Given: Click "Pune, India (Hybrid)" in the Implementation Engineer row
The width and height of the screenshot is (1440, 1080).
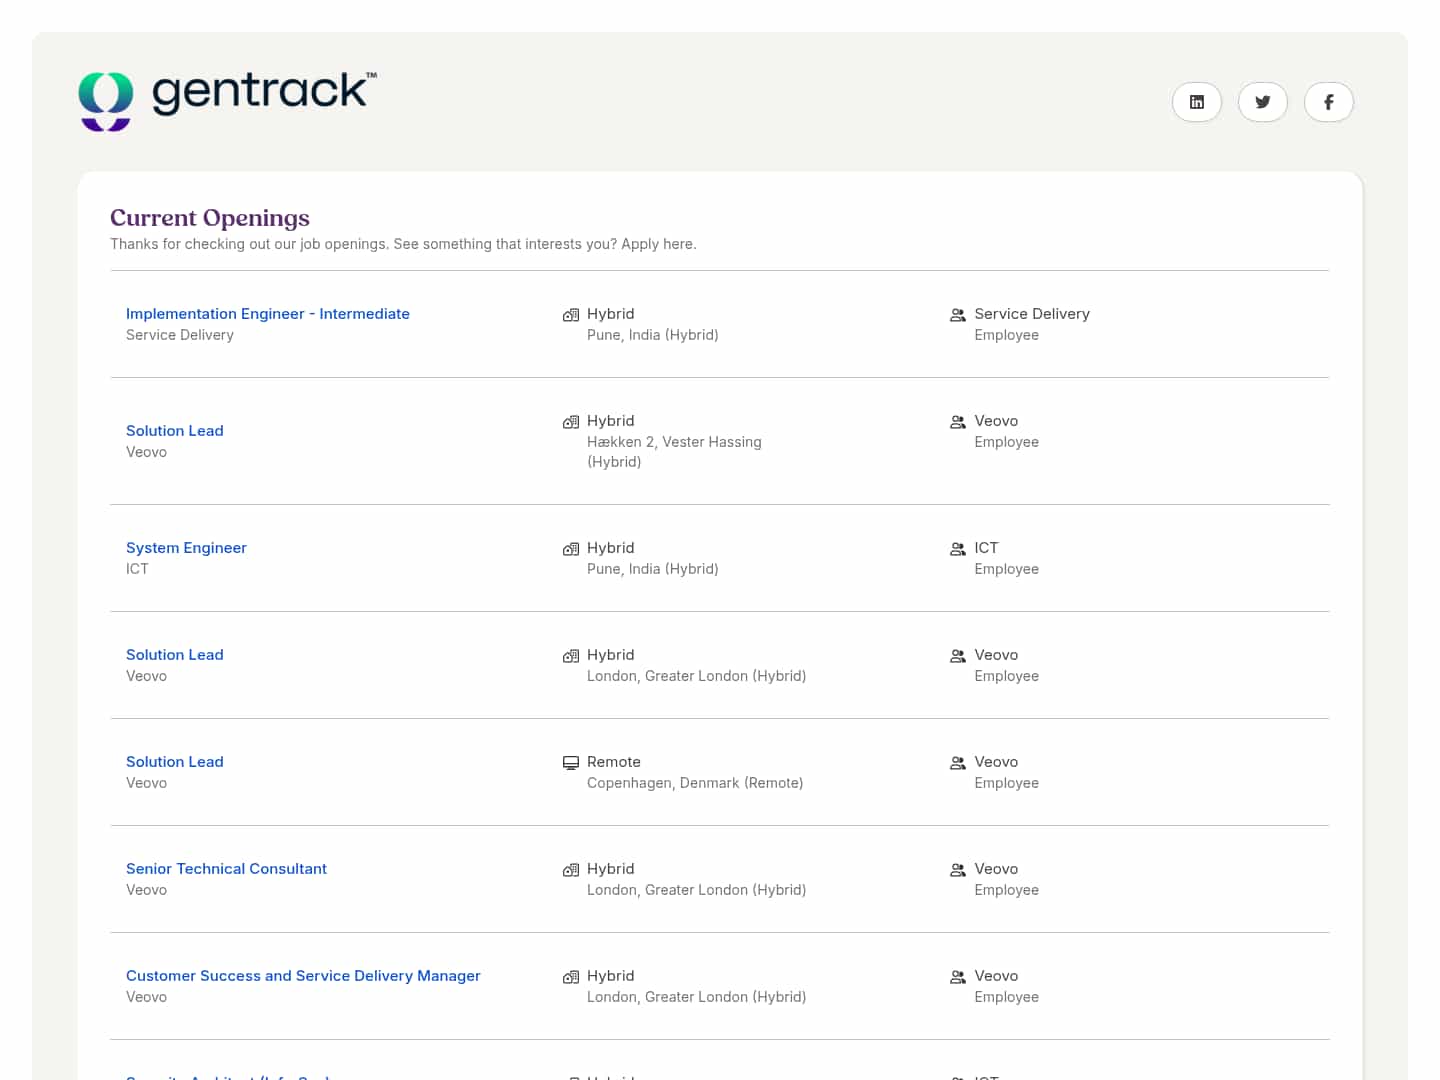Looking at the screenshot, I should [653, 335].
